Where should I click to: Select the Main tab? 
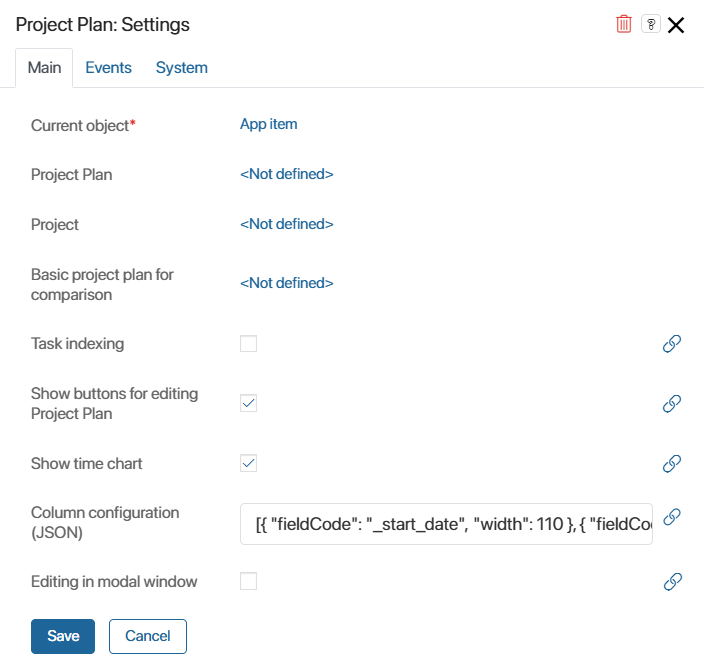[x=44, y=68]
